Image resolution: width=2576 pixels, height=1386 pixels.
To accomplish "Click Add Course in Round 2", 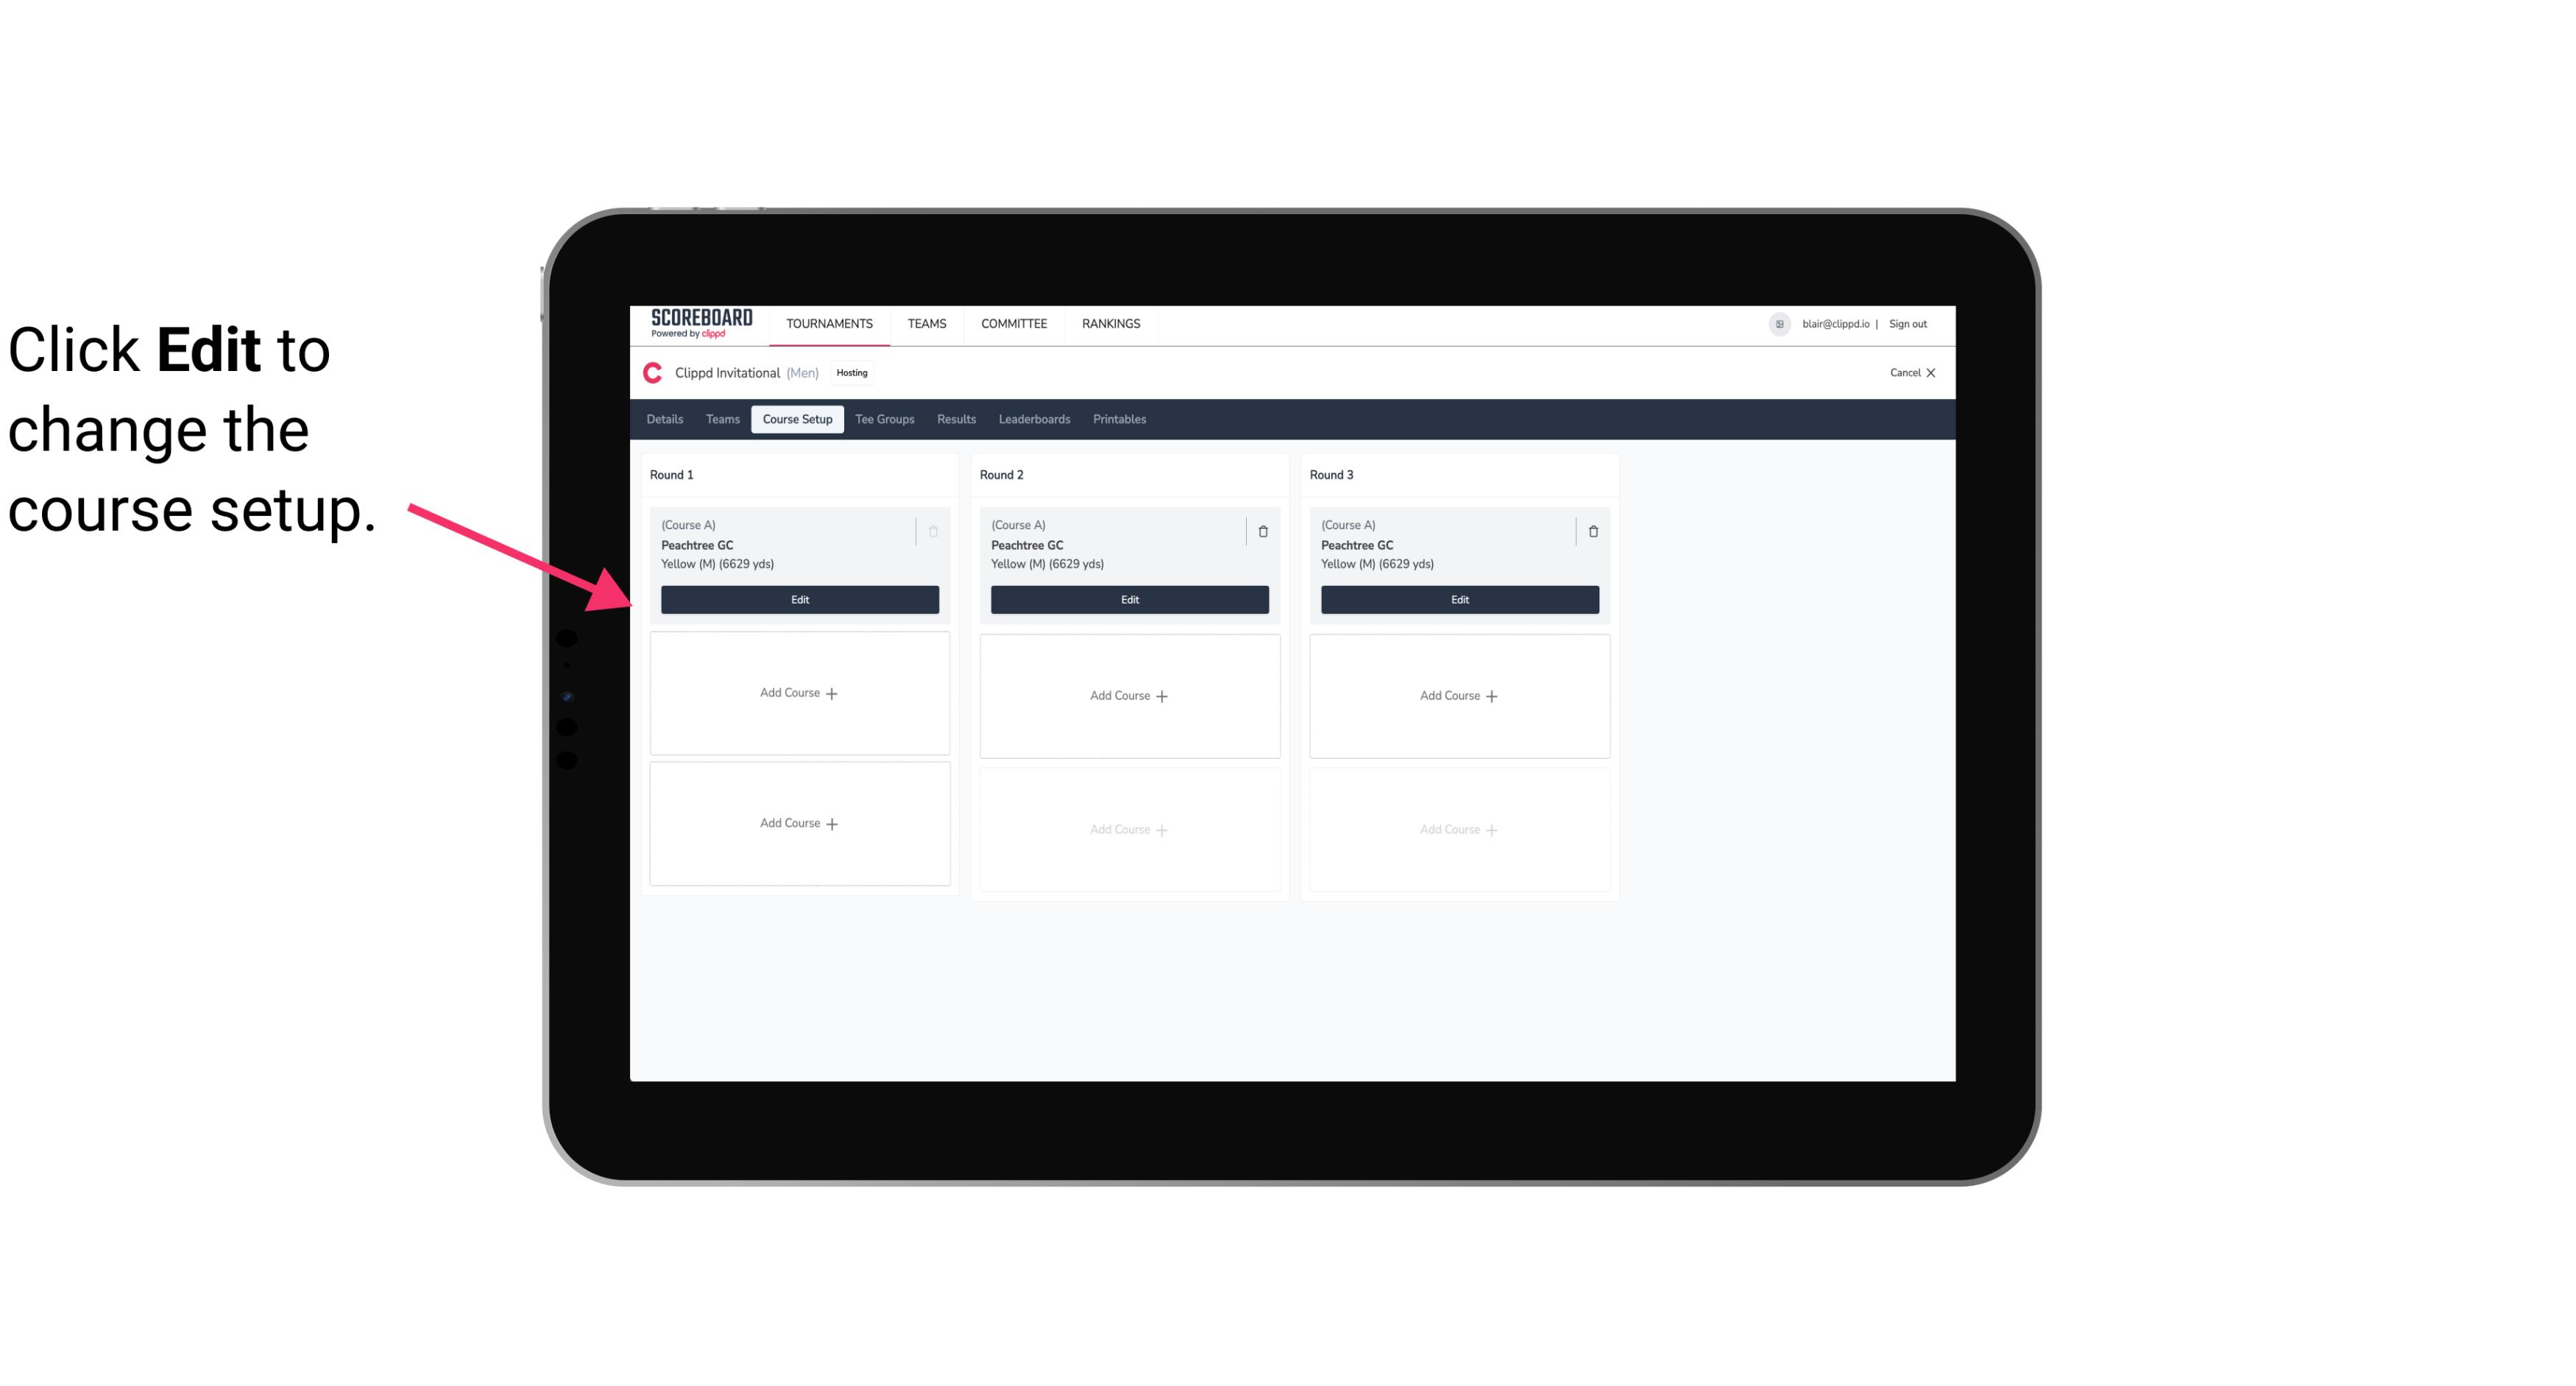I will tap(1128, 693).
